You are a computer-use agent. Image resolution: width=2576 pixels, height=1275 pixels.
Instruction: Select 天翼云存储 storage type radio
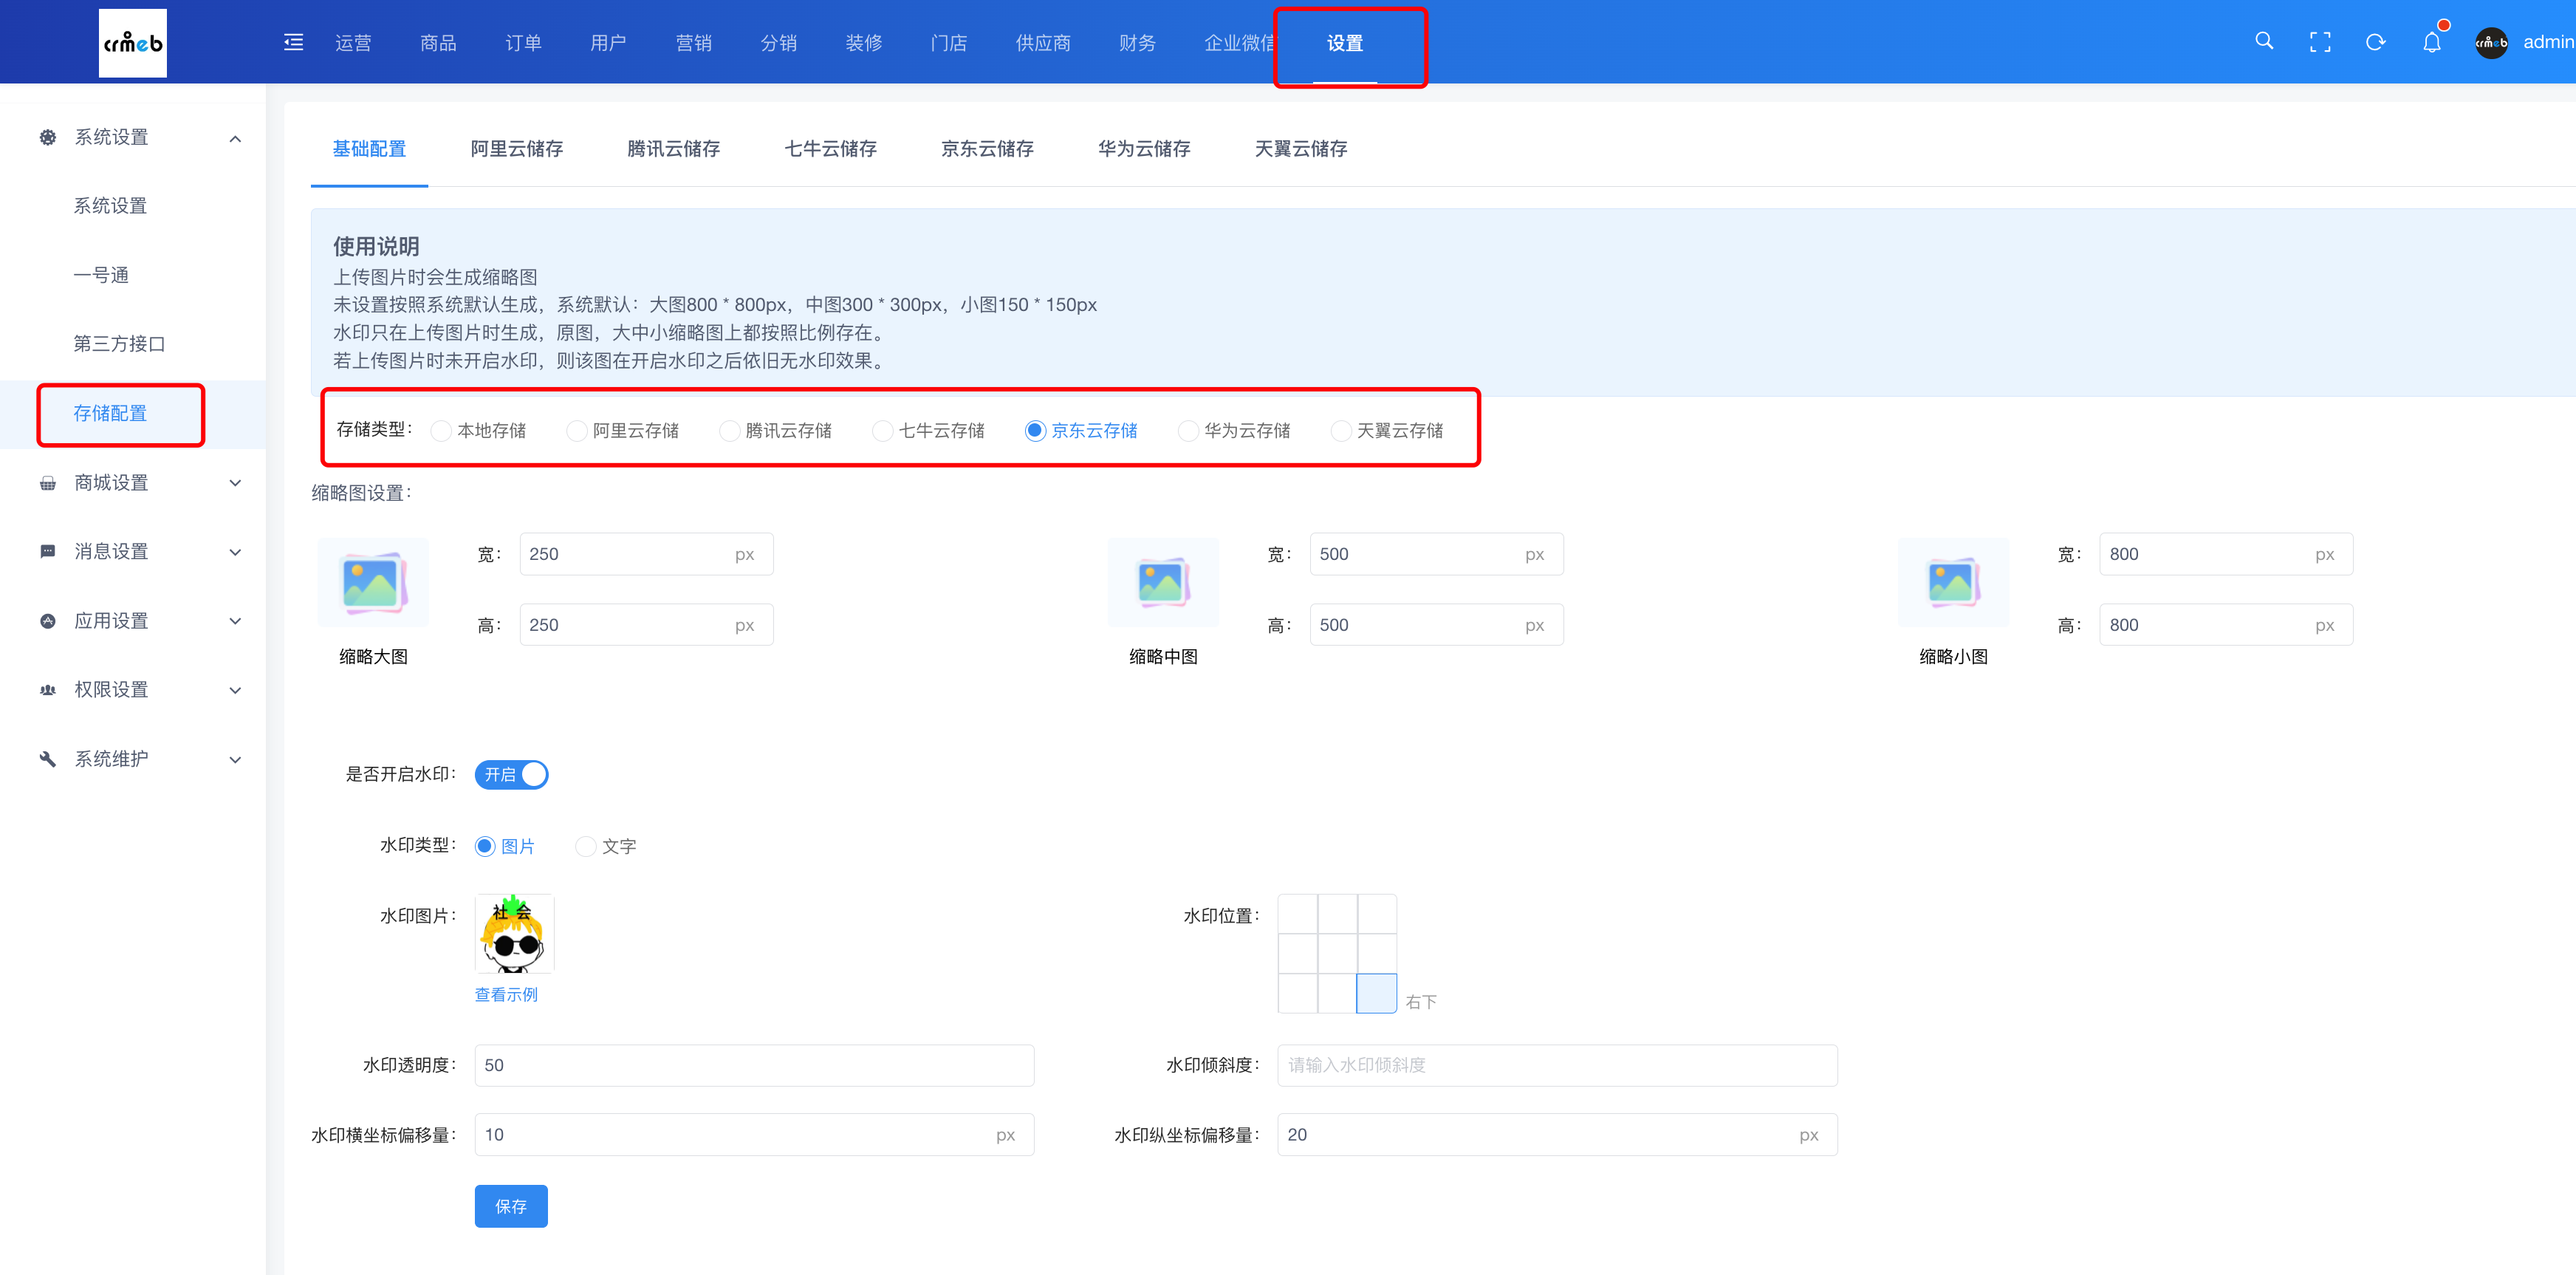coord(1342,430)
